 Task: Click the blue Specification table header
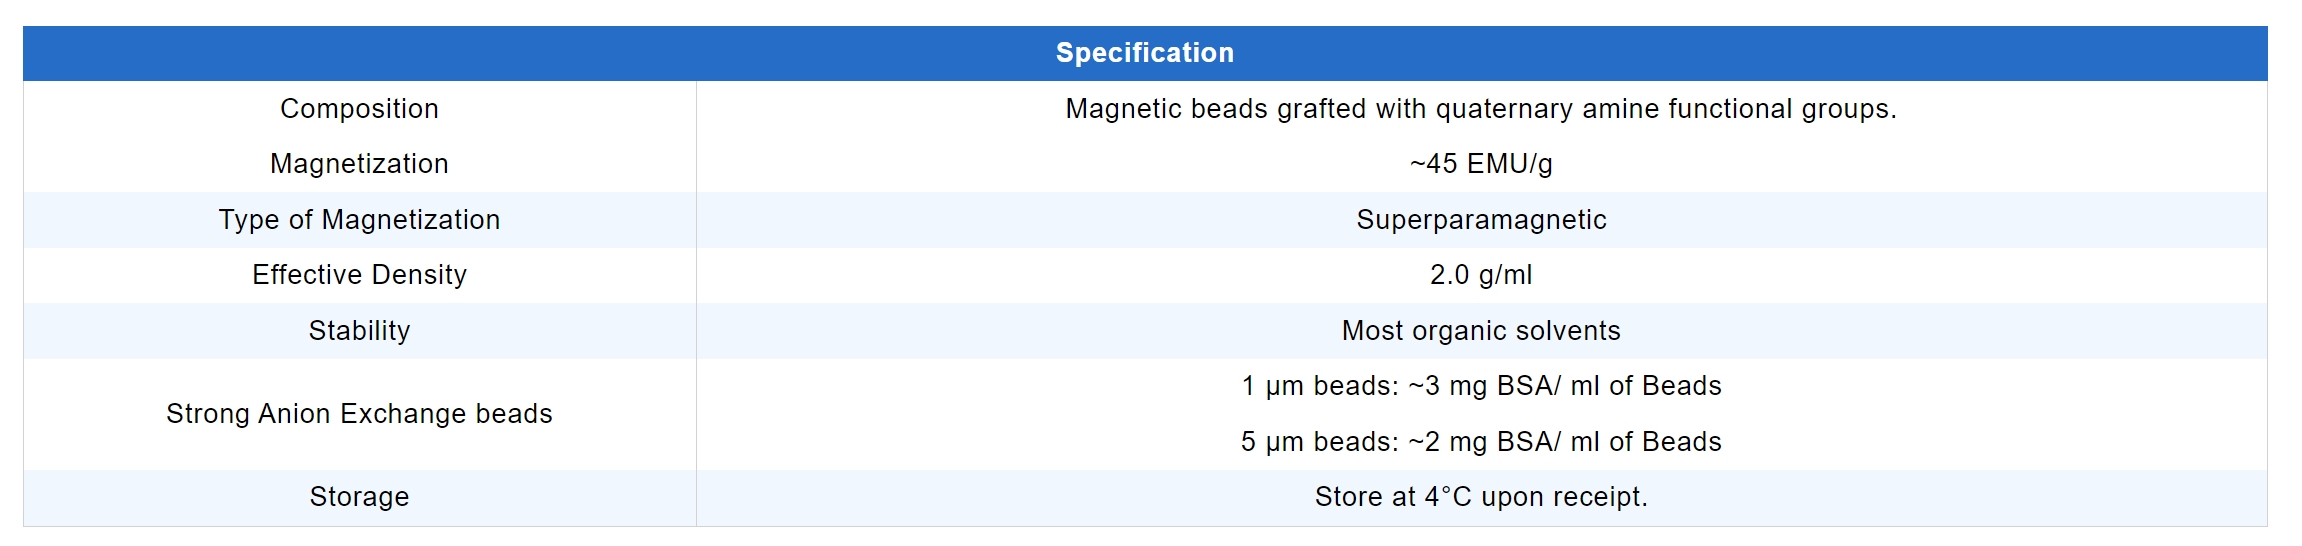pyautogui.click(x=1144, y=53)
